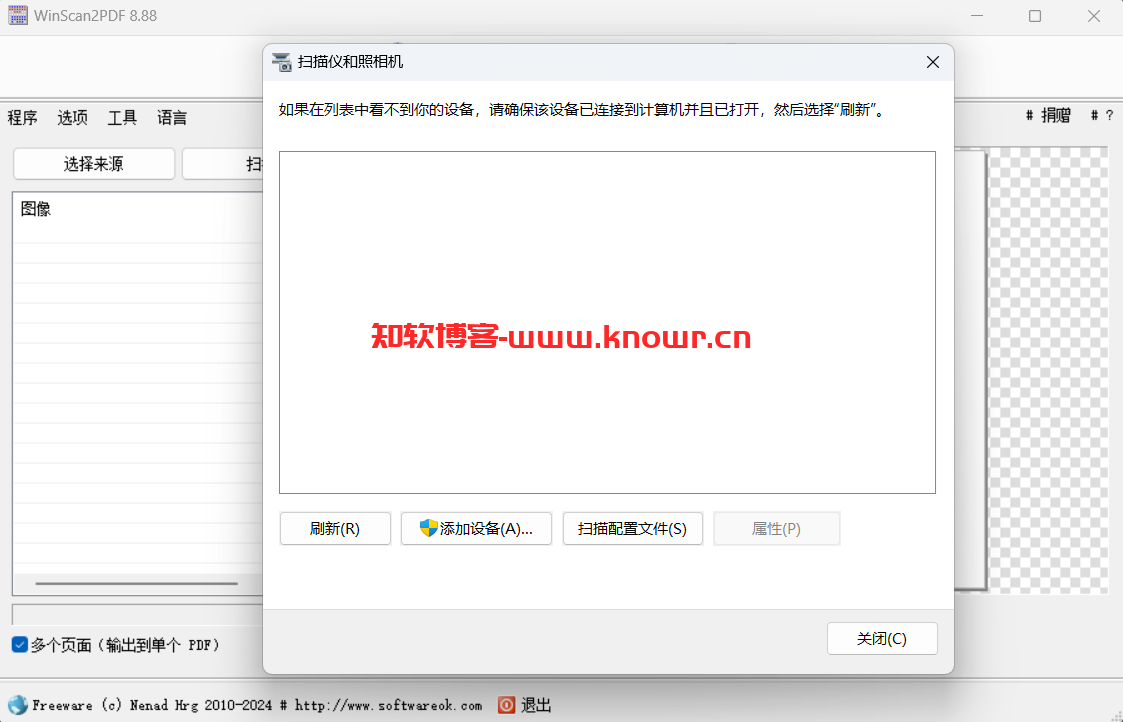
Task: Click the 选择来源 select source button
Action: [94, 164]
